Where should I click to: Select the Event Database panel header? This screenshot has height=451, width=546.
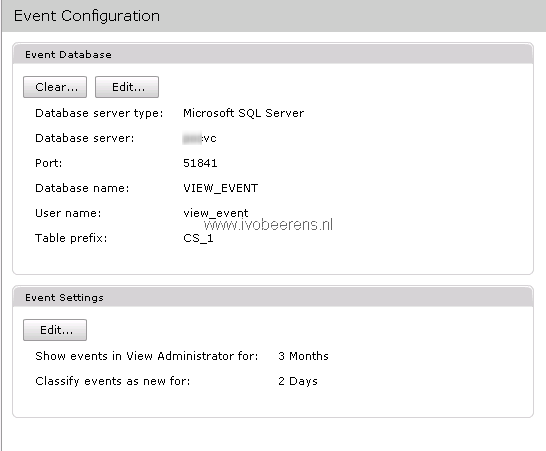(x=273, y=54)
